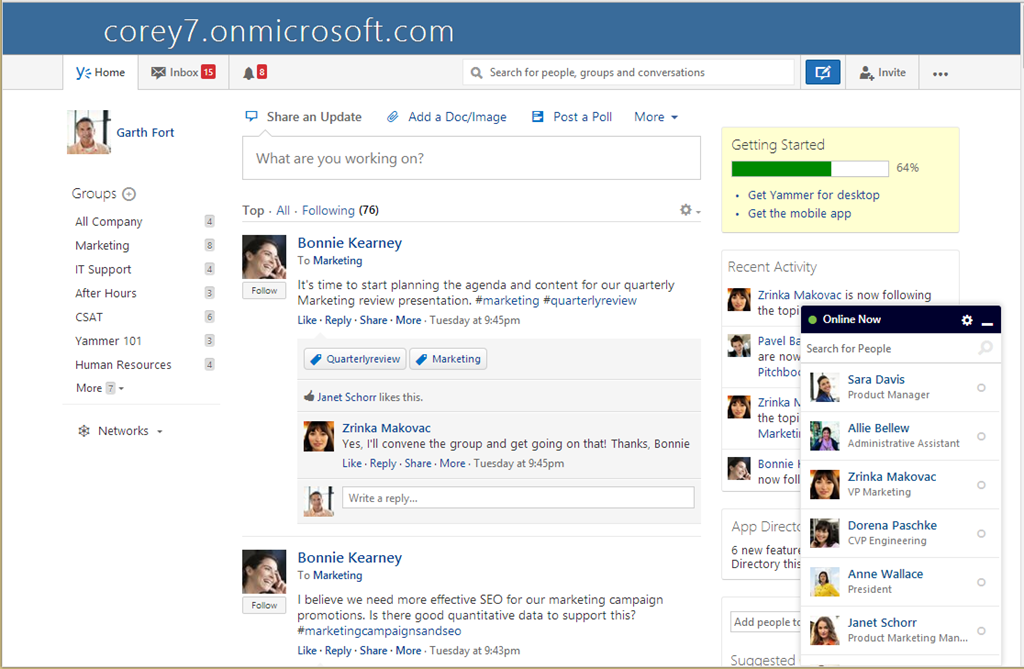Viewport: 1024px width, 669px height.
Task: Select Anne Wallace status circle
Action: coord(981,582)
